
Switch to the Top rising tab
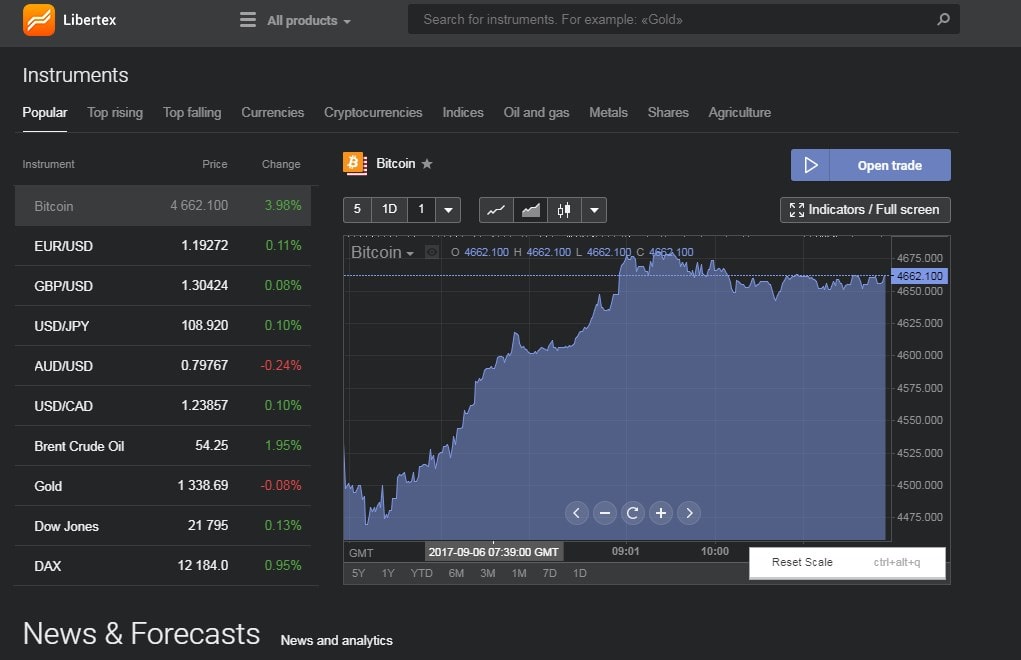coord(115,112)
